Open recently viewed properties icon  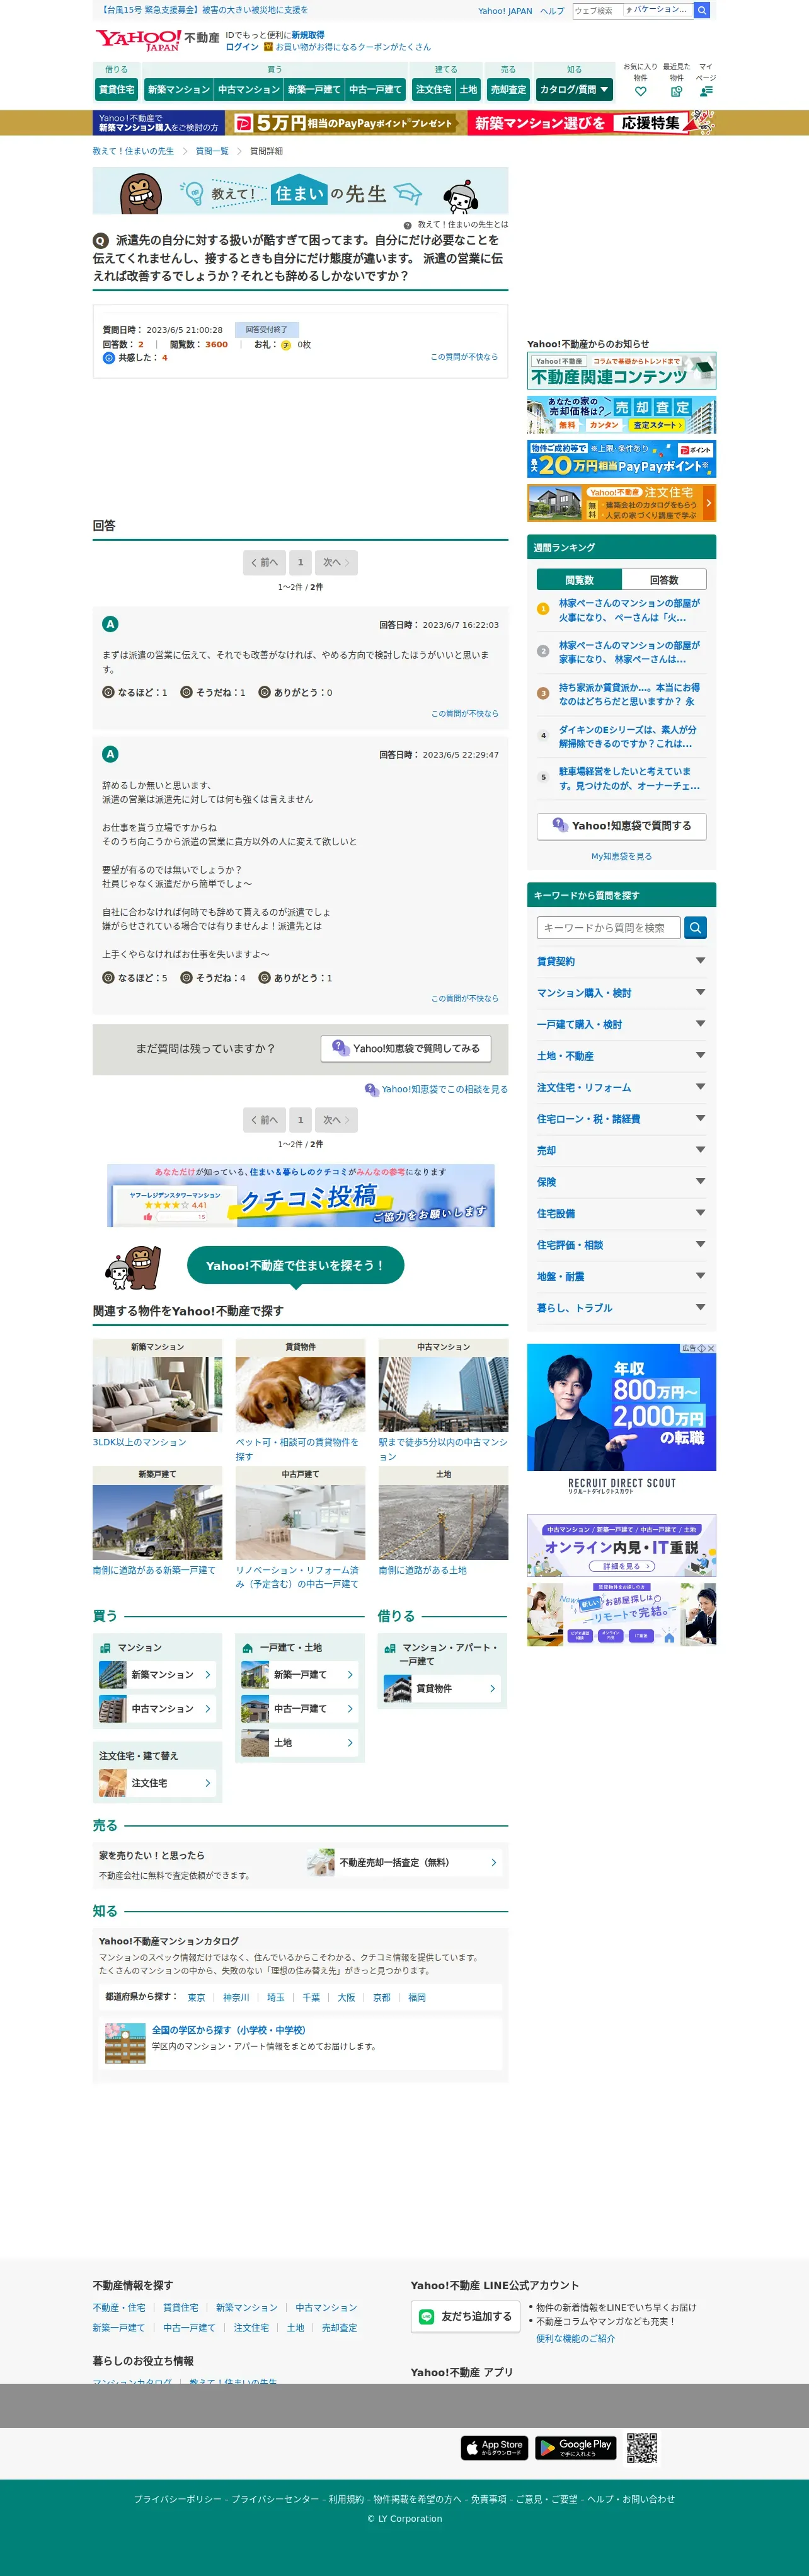pos(676,91)
